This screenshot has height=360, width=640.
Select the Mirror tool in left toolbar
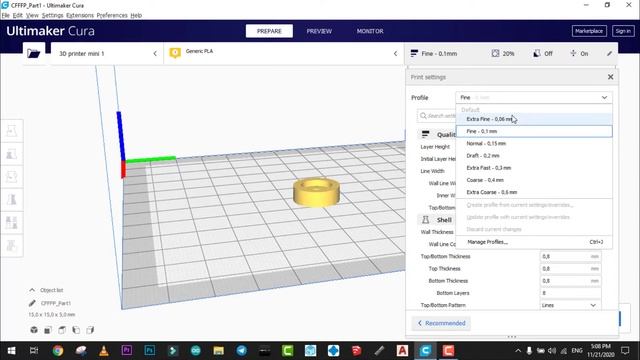[x=12, y=200]
